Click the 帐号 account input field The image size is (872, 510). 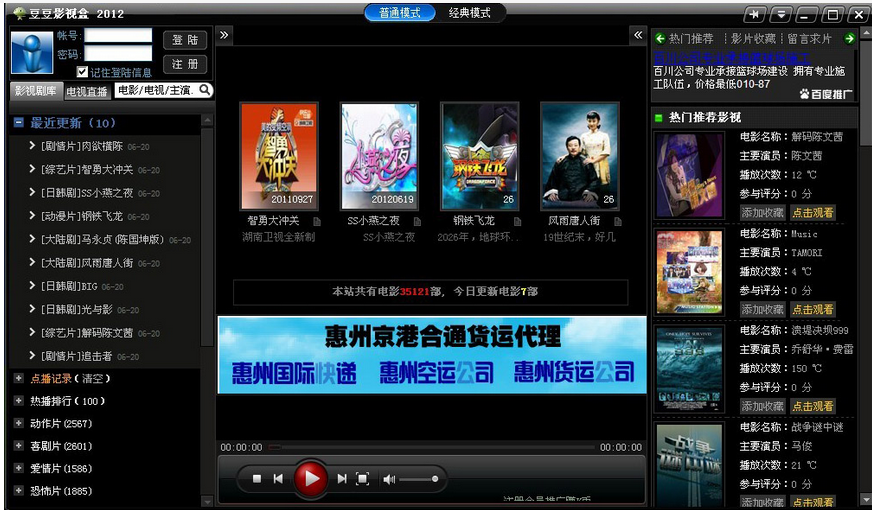(118, 36)
